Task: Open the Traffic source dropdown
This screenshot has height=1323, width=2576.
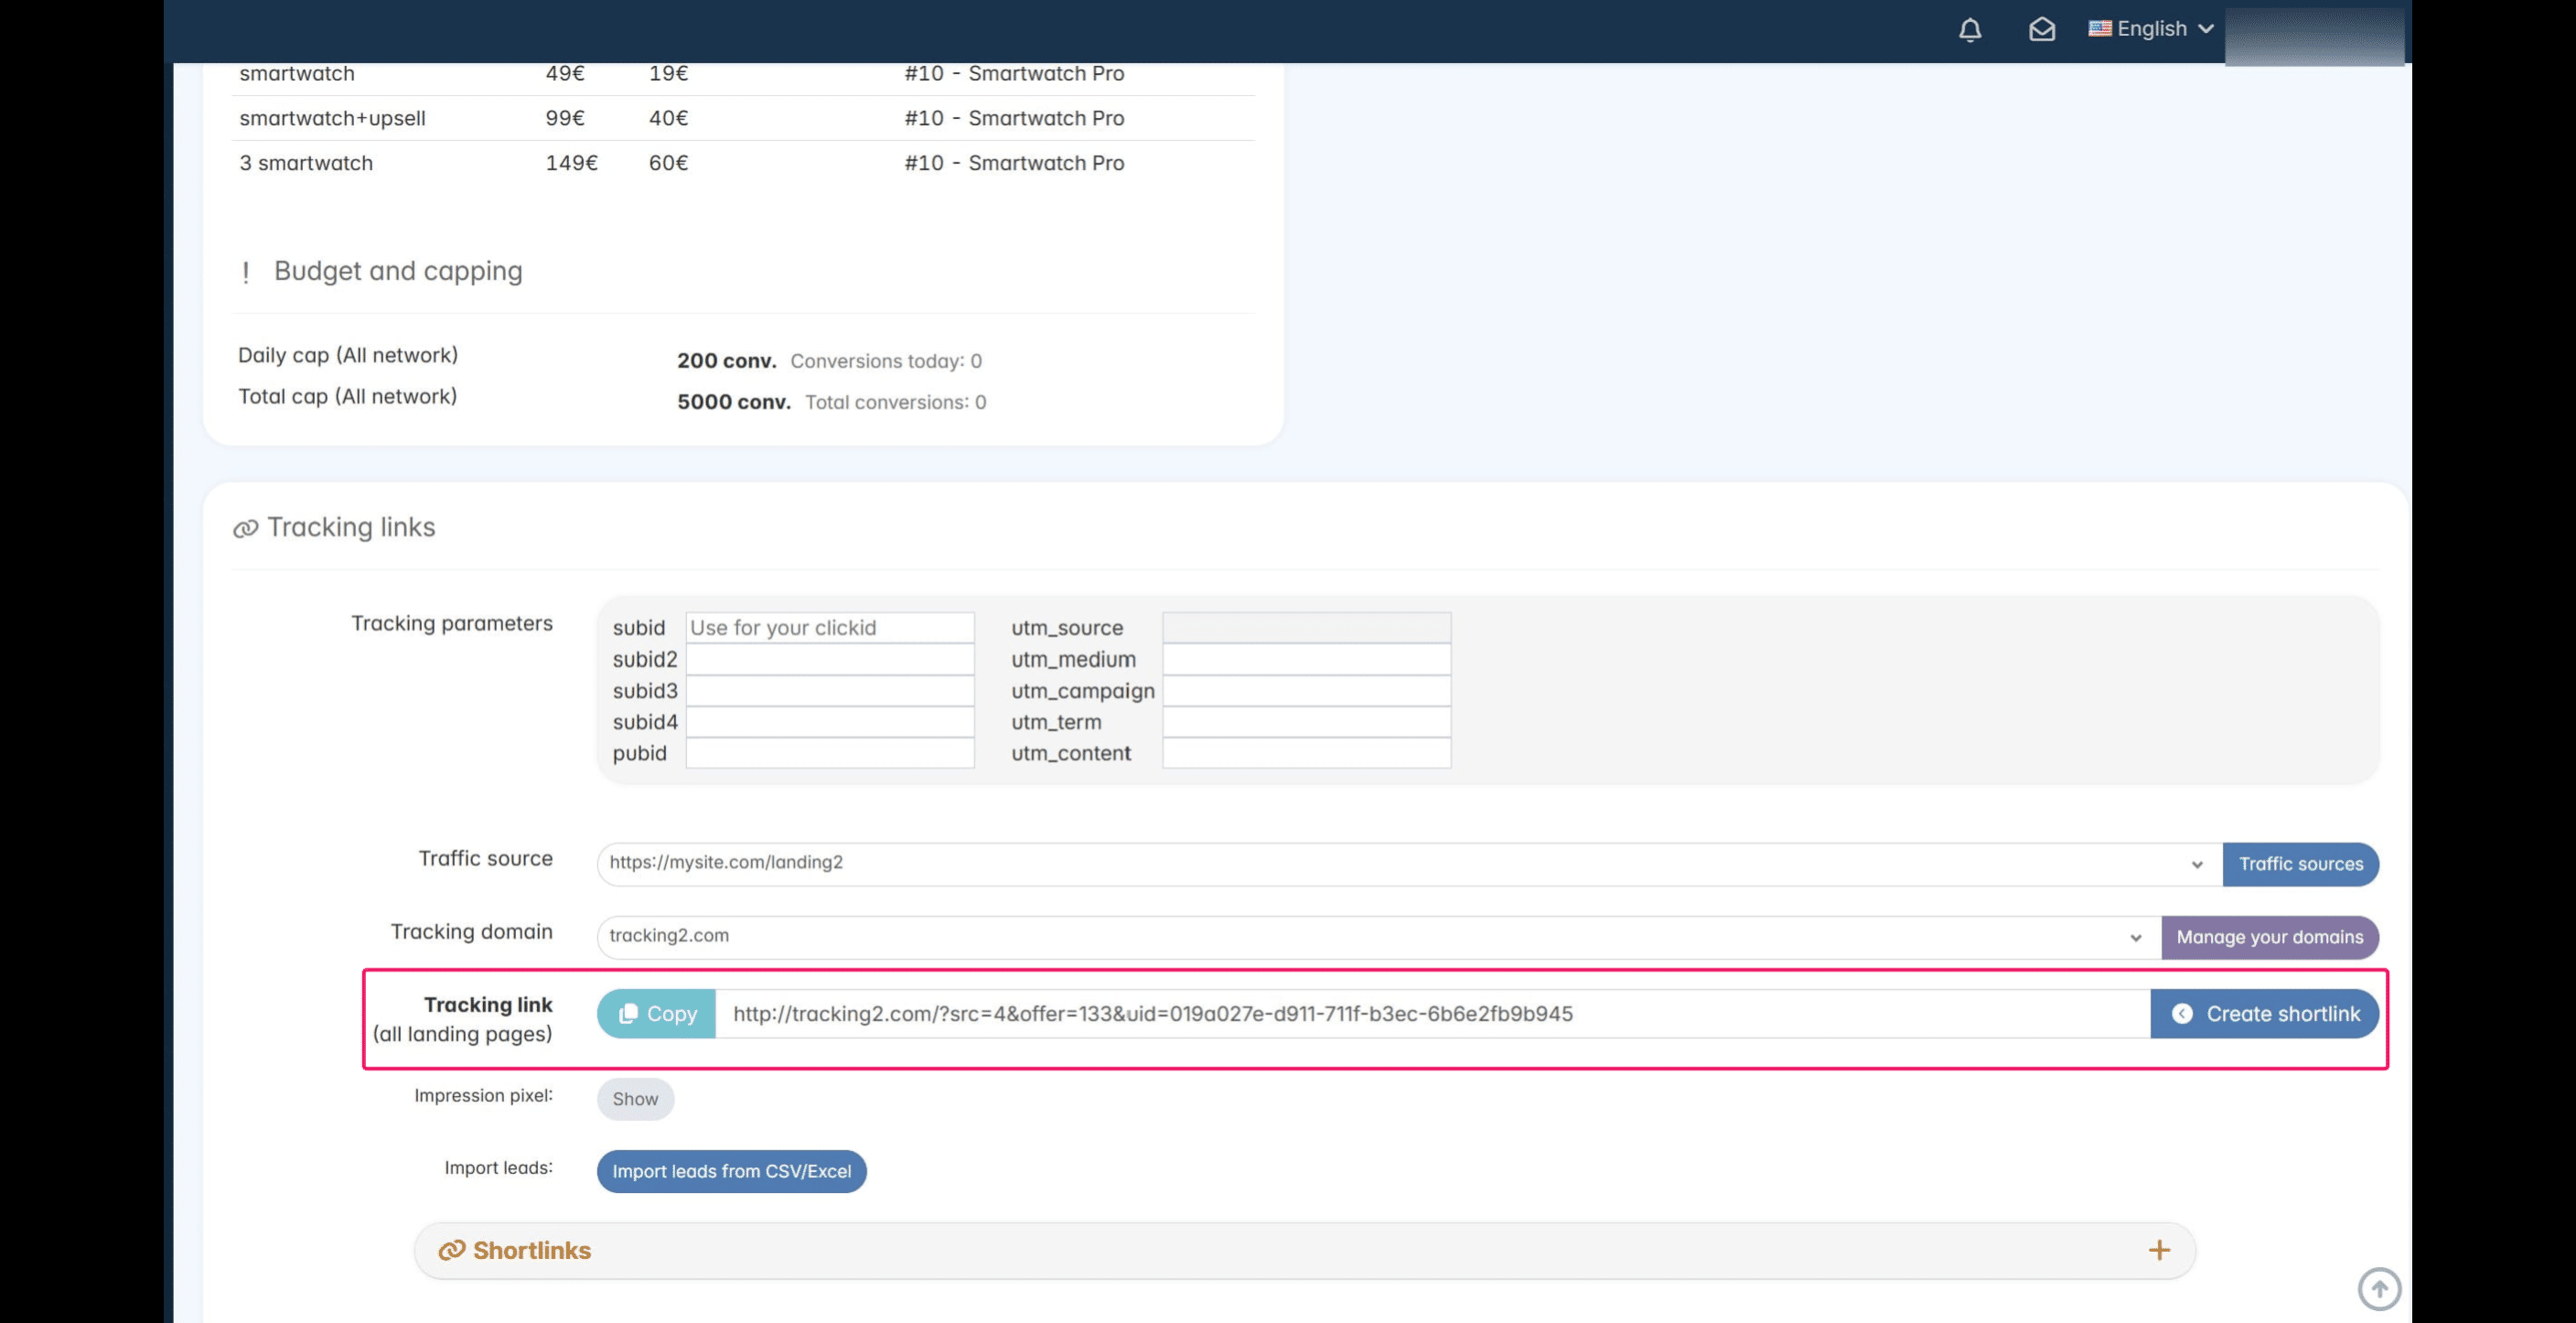Action: (x=1409, y=864)
